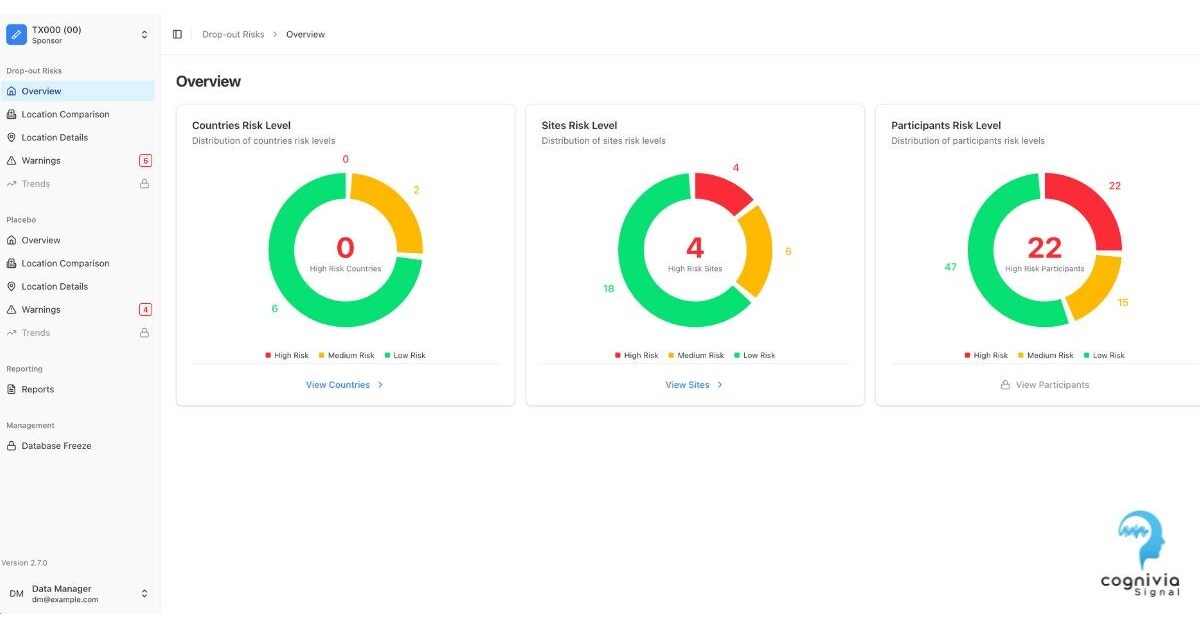Click the Drop-out Risks breadcrumb link

[233, 34]
